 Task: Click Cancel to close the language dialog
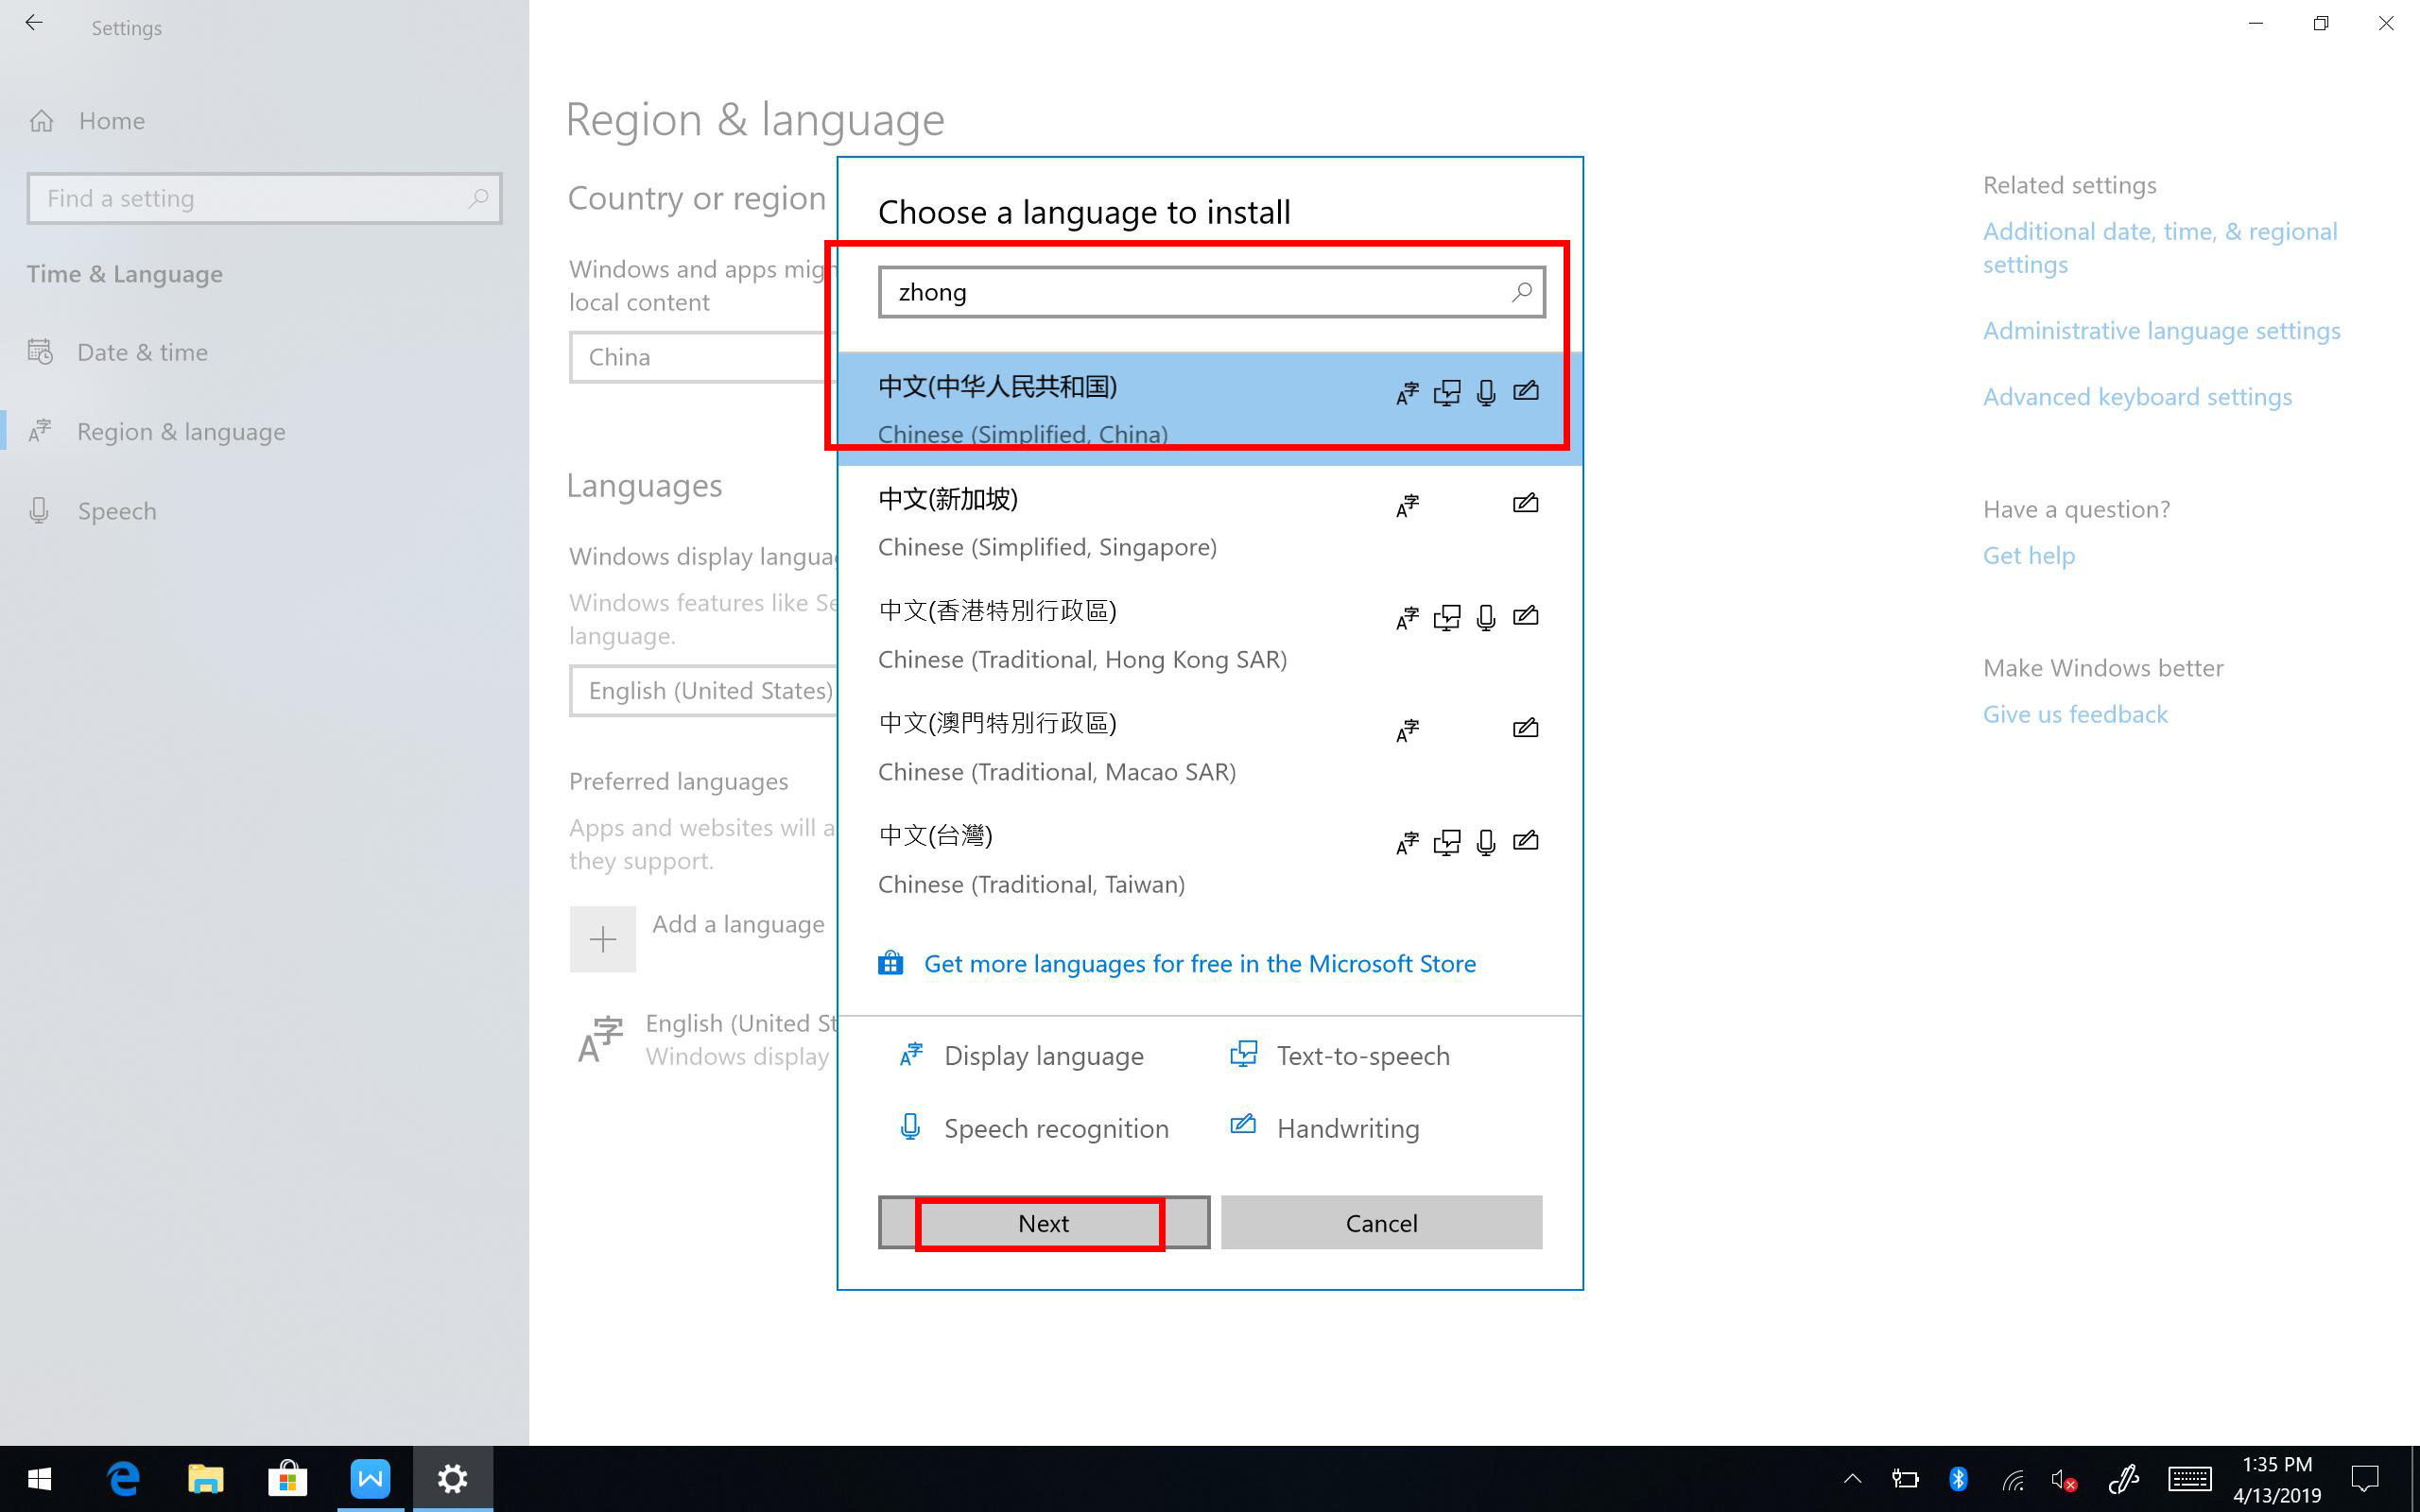click(x=1381, y=1223)
